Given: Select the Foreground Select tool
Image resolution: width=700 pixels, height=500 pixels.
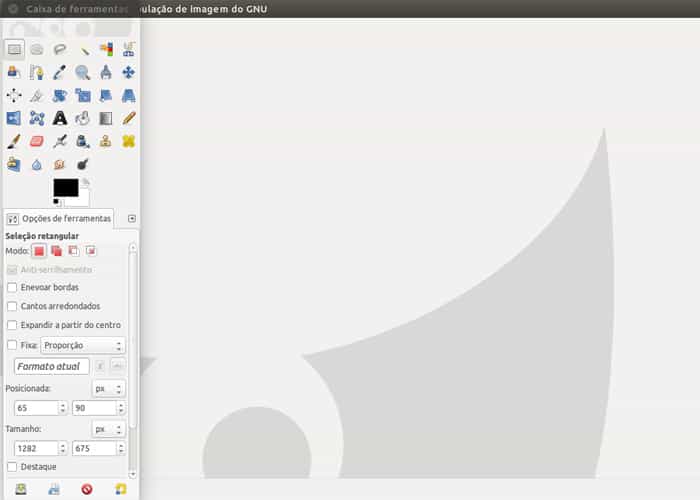Looking at the screenshot, I should click(x=14, y=72).
